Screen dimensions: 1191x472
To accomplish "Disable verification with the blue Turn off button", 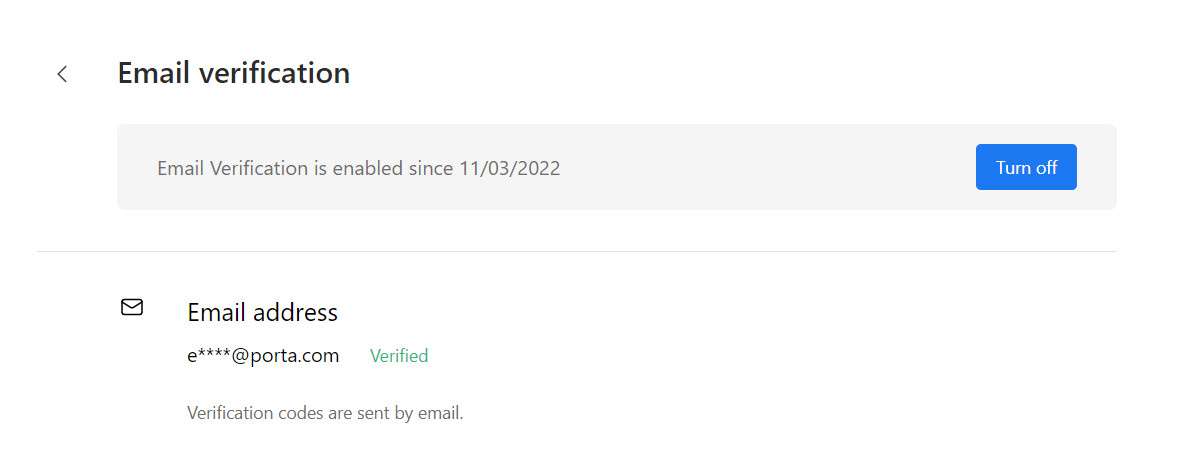I will [x=1025, y=167].
